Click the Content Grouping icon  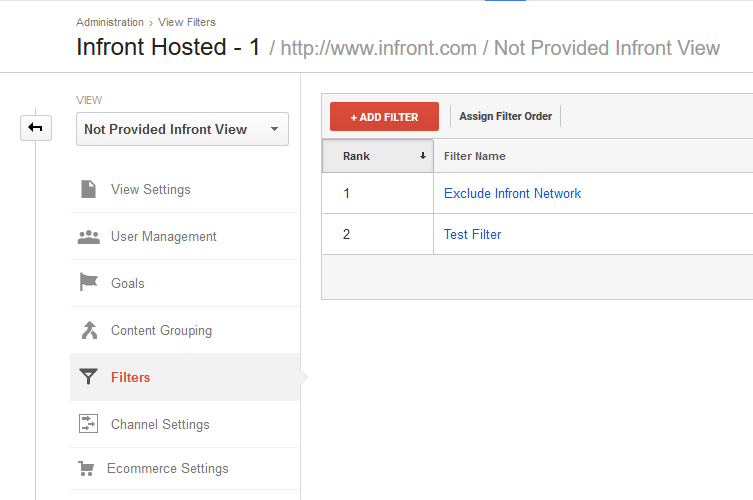pyautogui.click(x=89, y=330)
